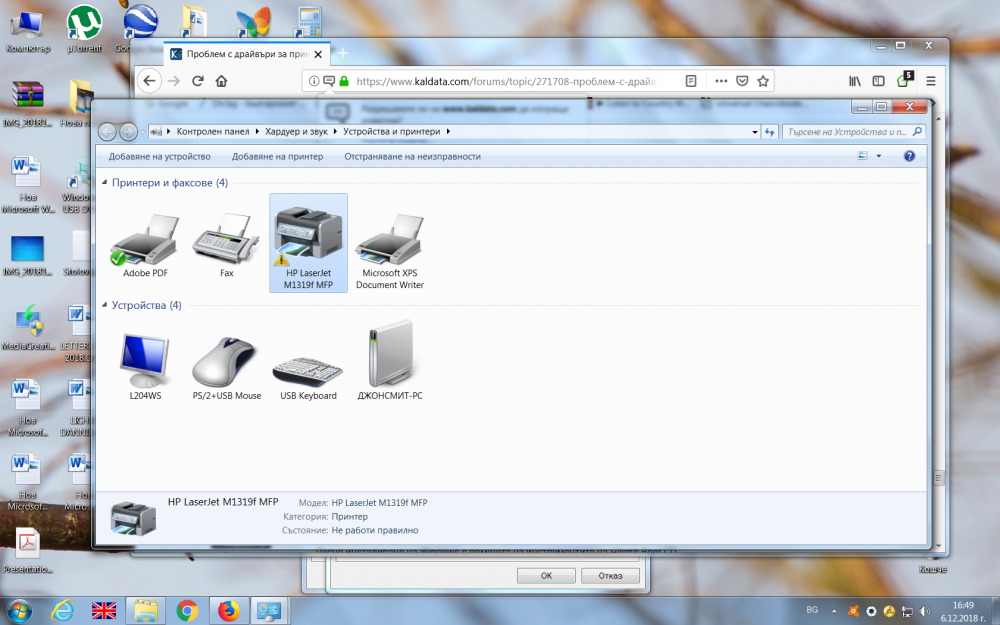Click the kaldata.com URL in Firefox
This screenshot has height=625, width=1000.
tap(506, 81)
